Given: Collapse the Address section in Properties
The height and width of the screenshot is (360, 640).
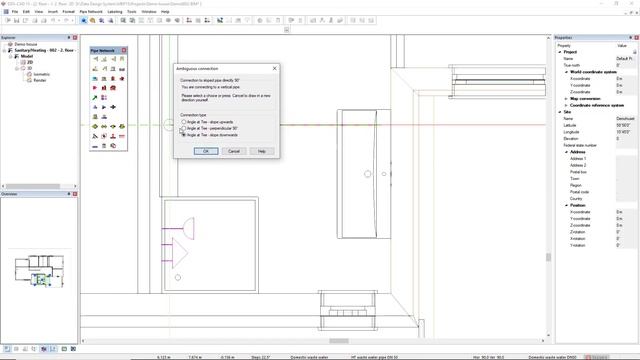Looking at the screenshot, I should pos(566,152).
